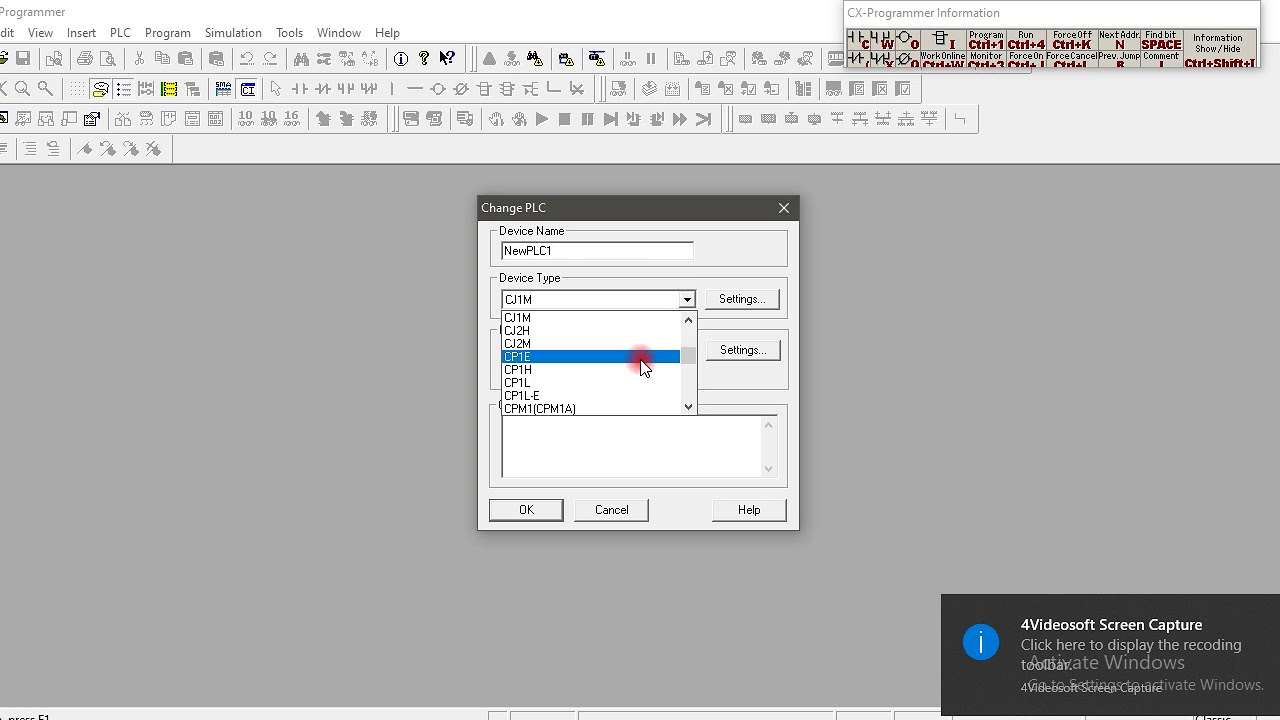
Task: Select CP1E in the device list
Action: point(590,356)
